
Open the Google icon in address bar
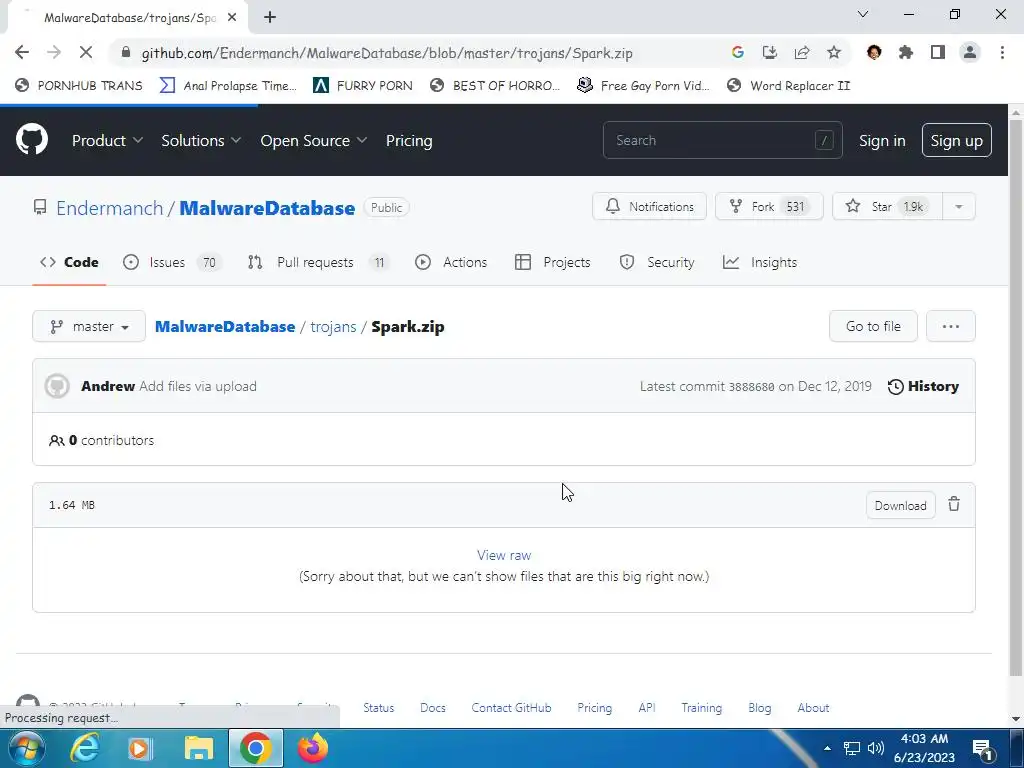click(x=738, y=53)
